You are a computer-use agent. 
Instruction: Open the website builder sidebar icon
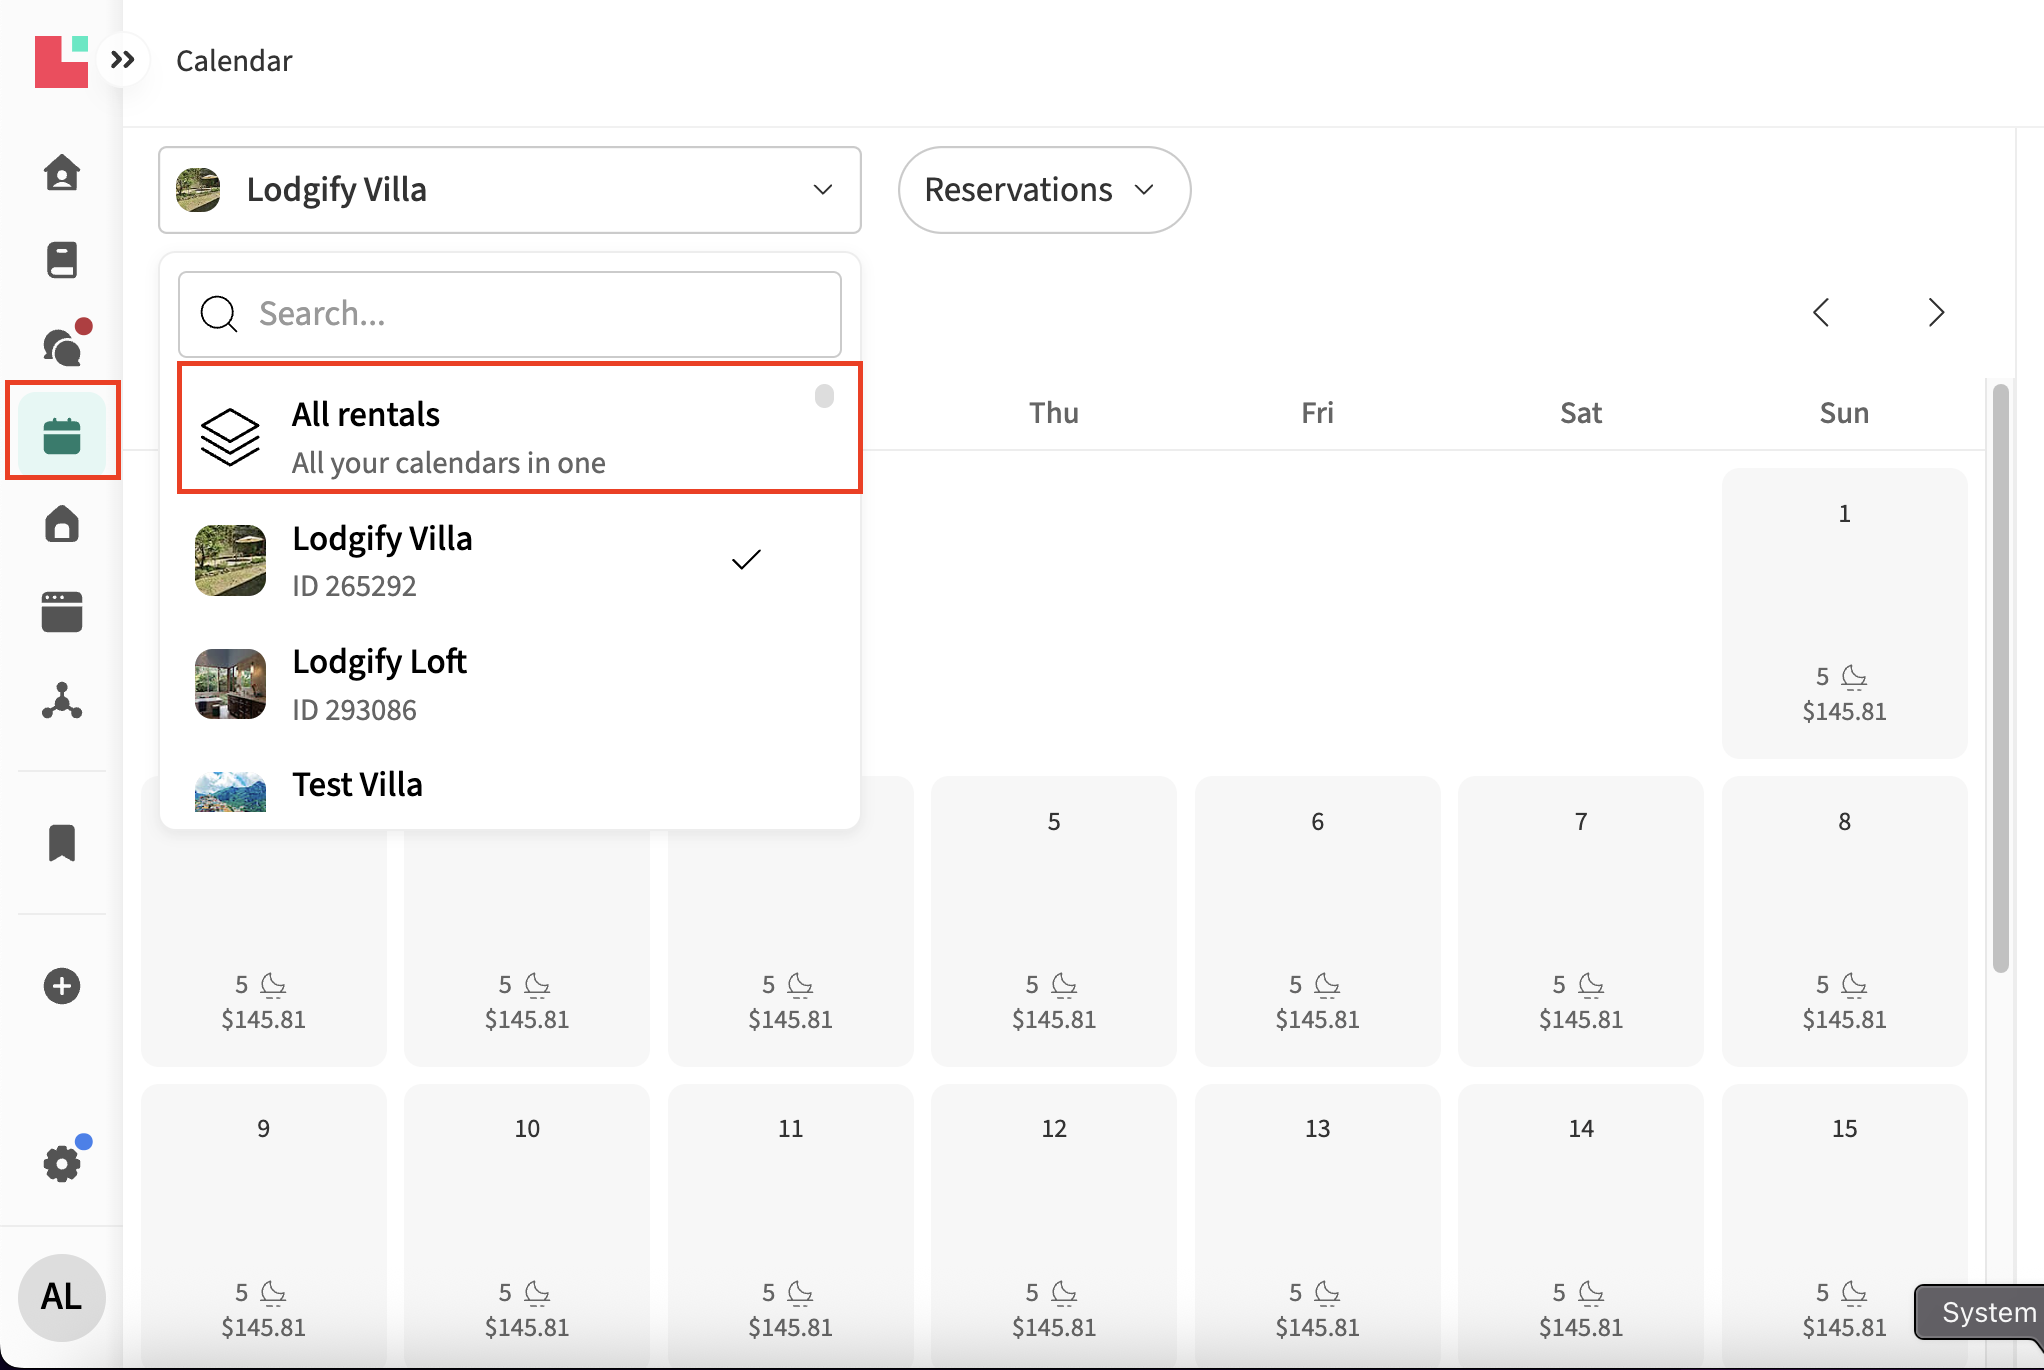(x=62, y=612)
